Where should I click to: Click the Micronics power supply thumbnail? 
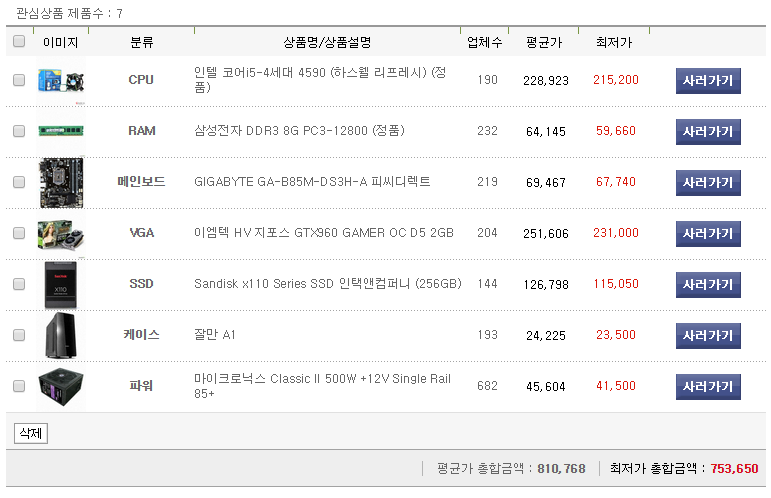point(61,386)
